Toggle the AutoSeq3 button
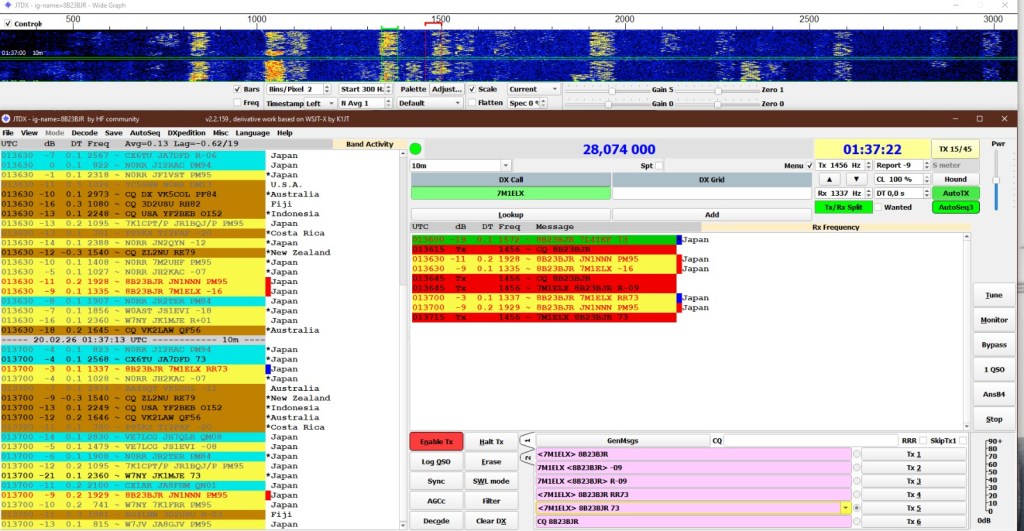1024x531 pixels. (x=956, y=207)
